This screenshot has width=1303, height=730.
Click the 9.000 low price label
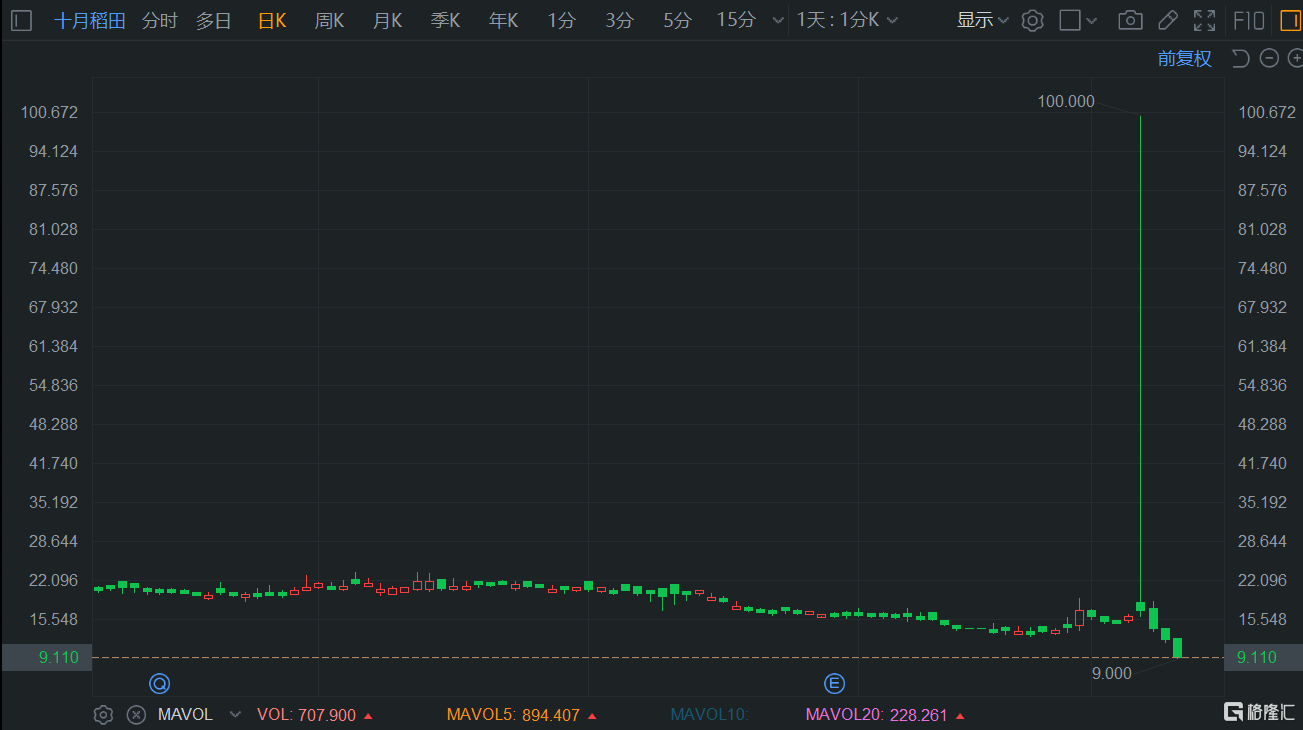coord(1111,673)
